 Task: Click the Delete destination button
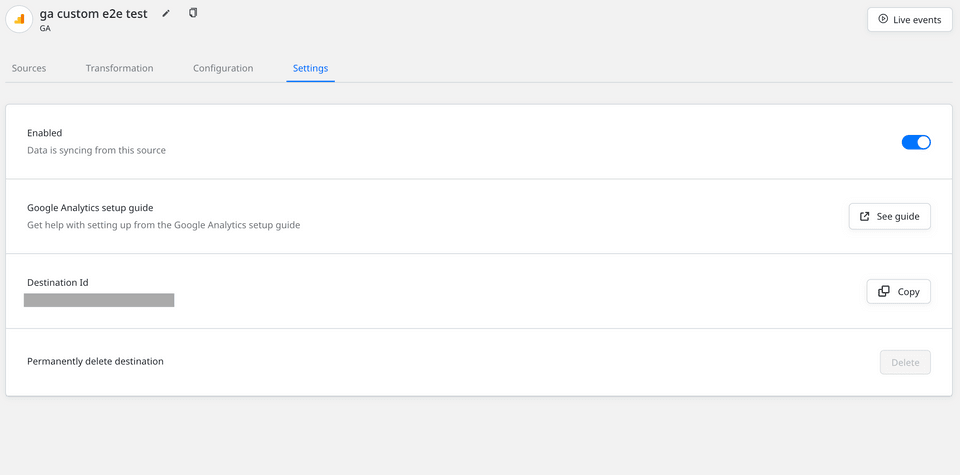pyautogui.click(x=905, y=362)
